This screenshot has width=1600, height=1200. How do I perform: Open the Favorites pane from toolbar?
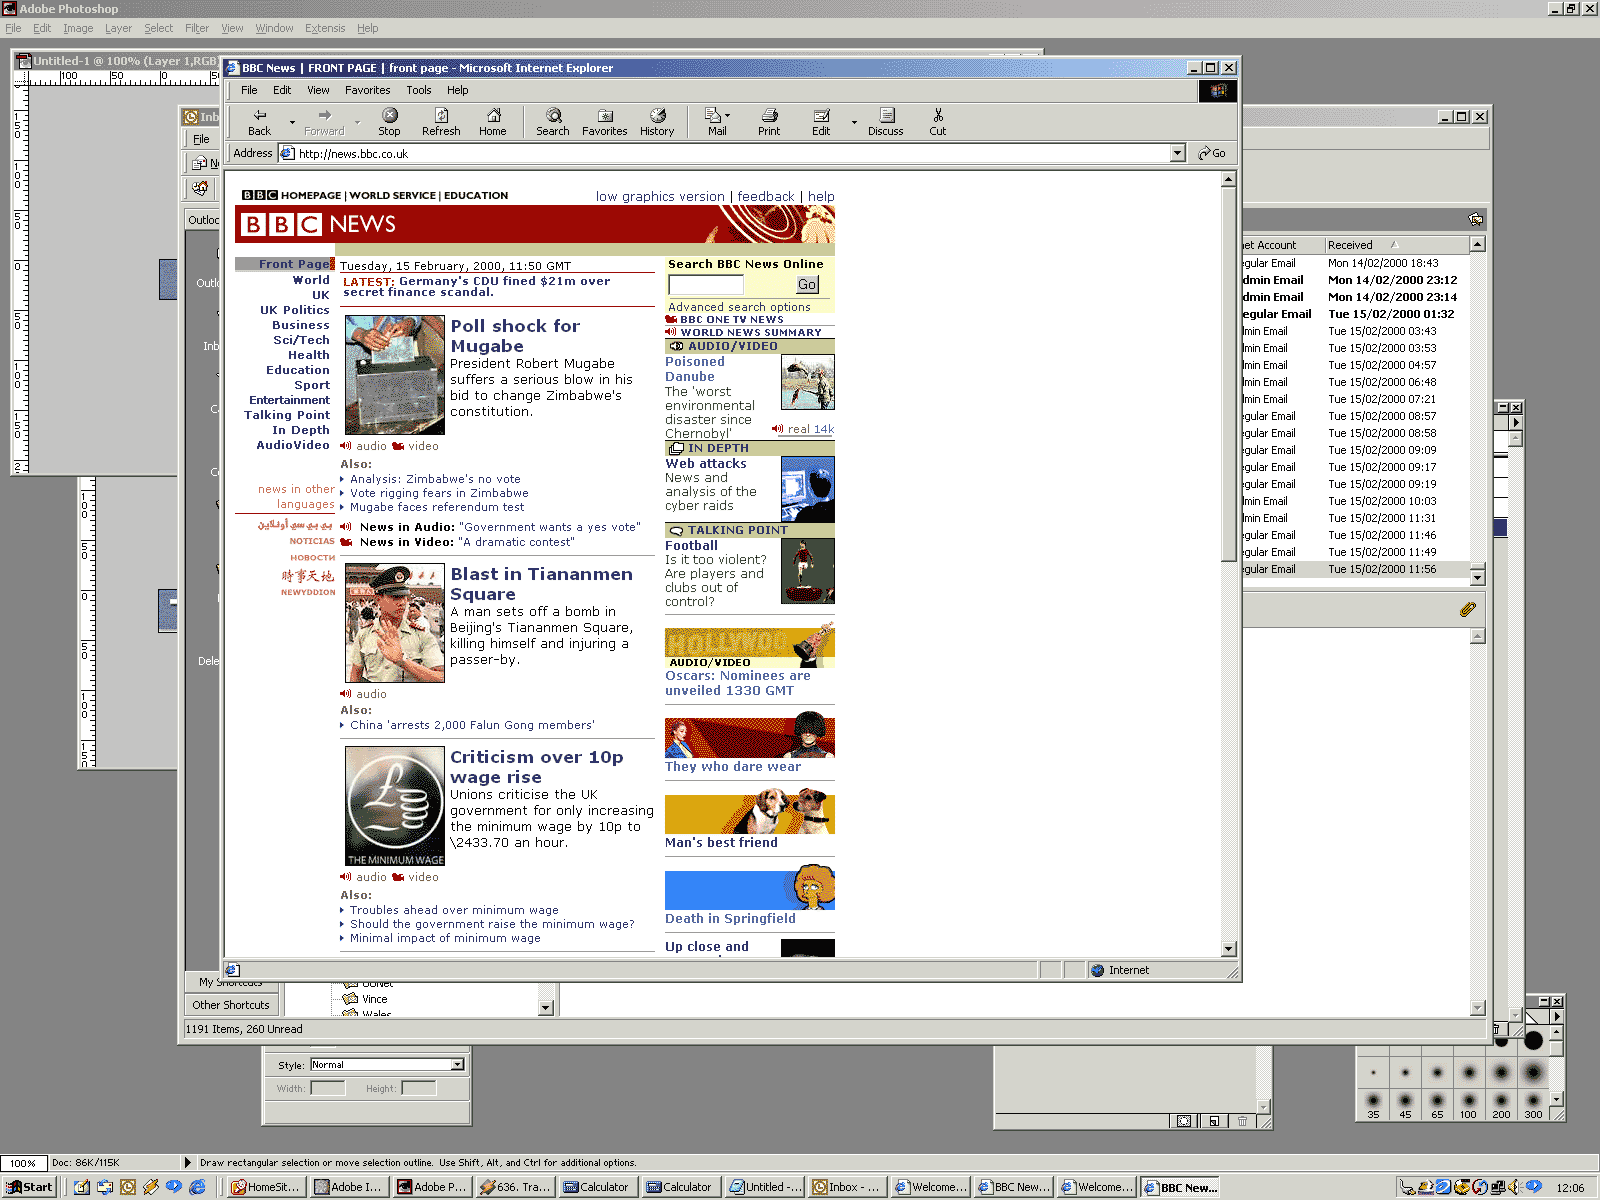[x=604, y=122]
